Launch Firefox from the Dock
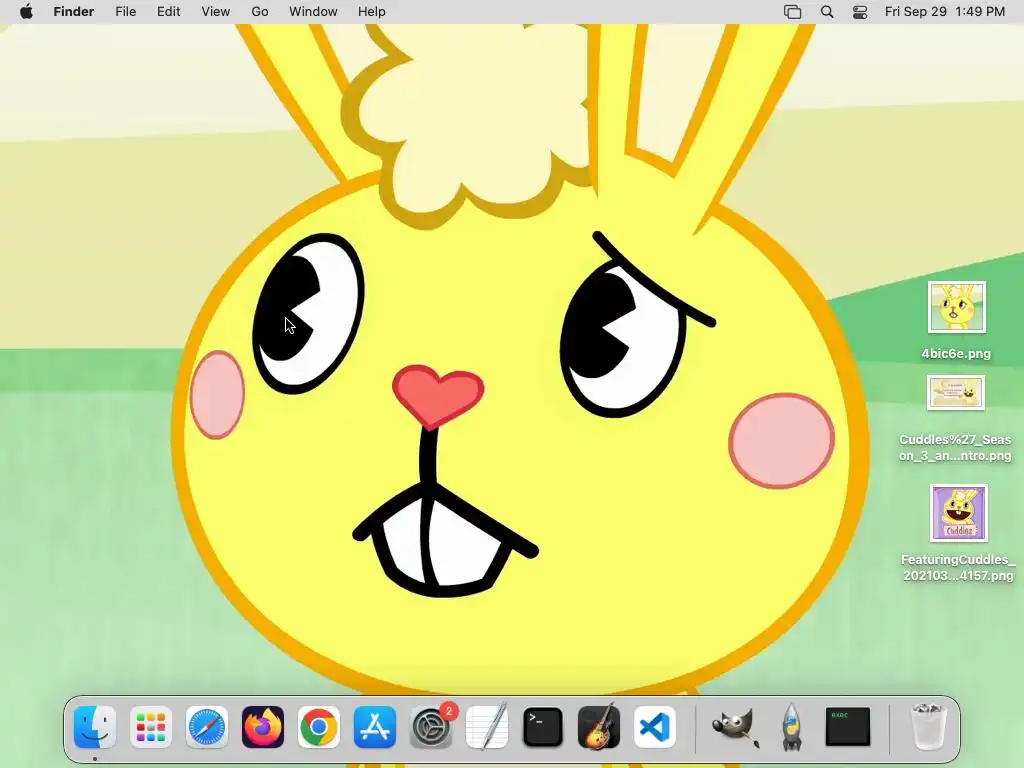 click(x=263, y=727)
